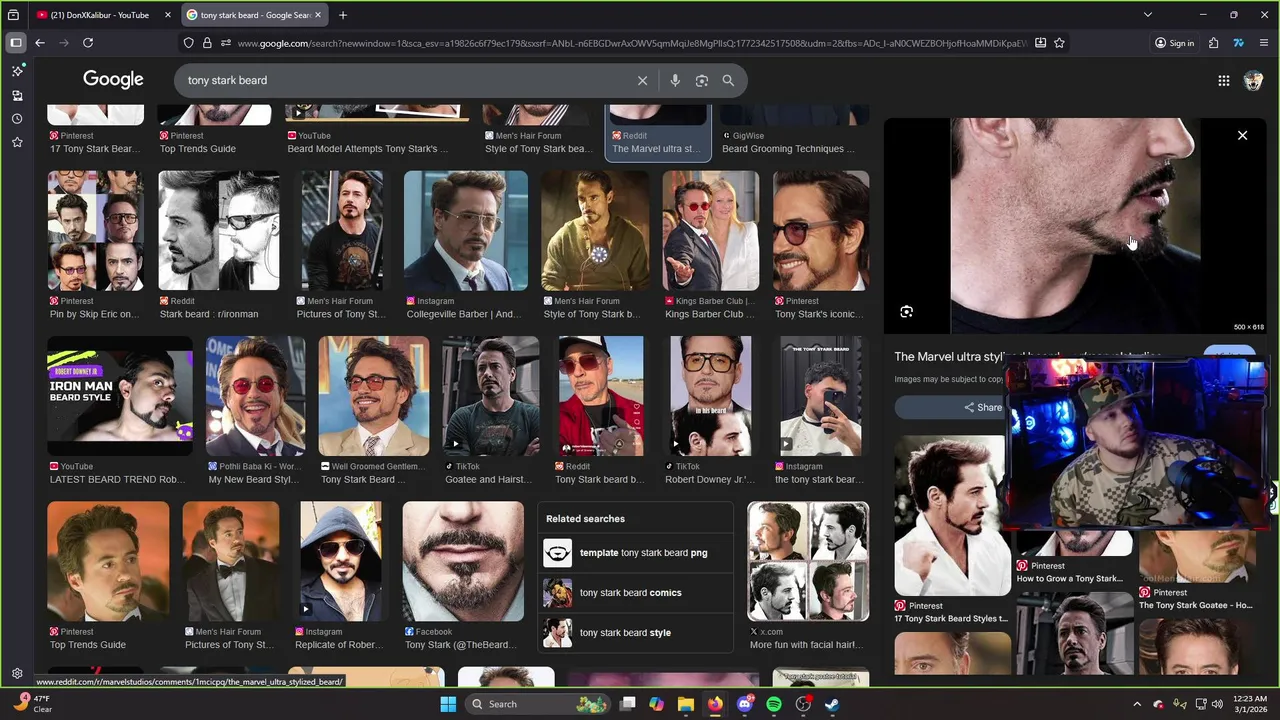Open the 'Tony's Stark's iconic' Pinterest image
This screenshot has height=720, width=1280.
[x=821, y=231]
